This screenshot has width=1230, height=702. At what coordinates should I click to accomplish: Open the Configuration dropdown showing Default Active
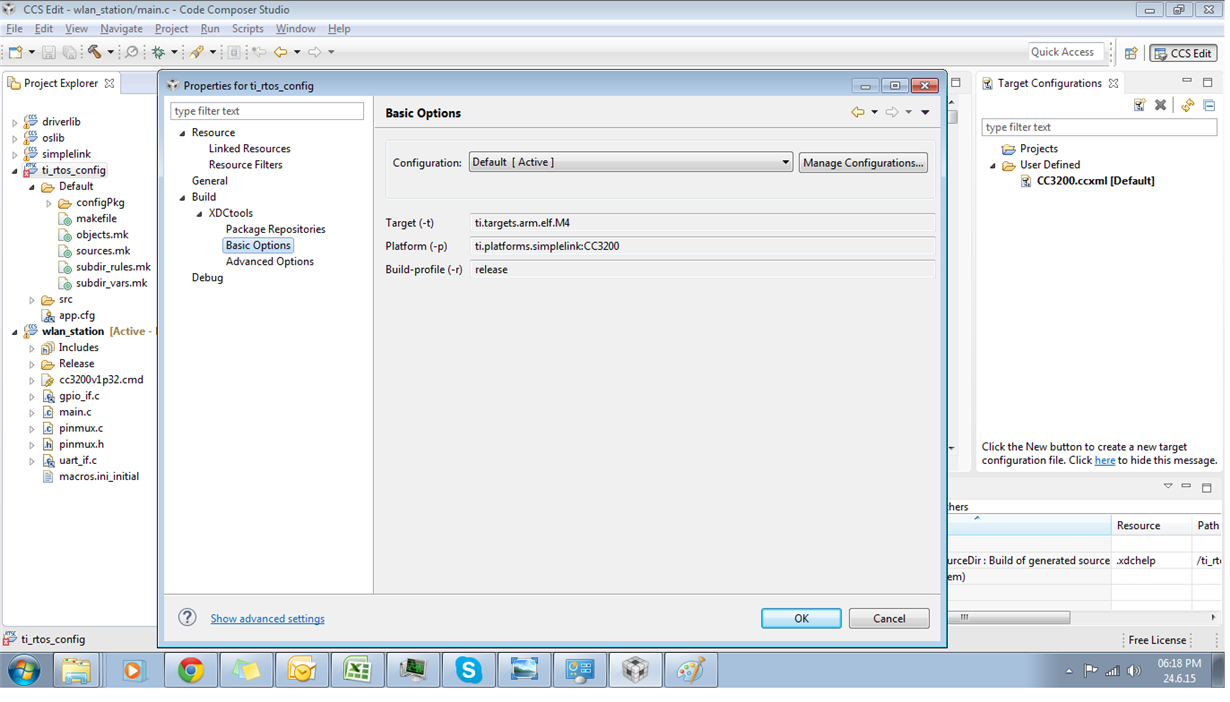coord(629,162)
